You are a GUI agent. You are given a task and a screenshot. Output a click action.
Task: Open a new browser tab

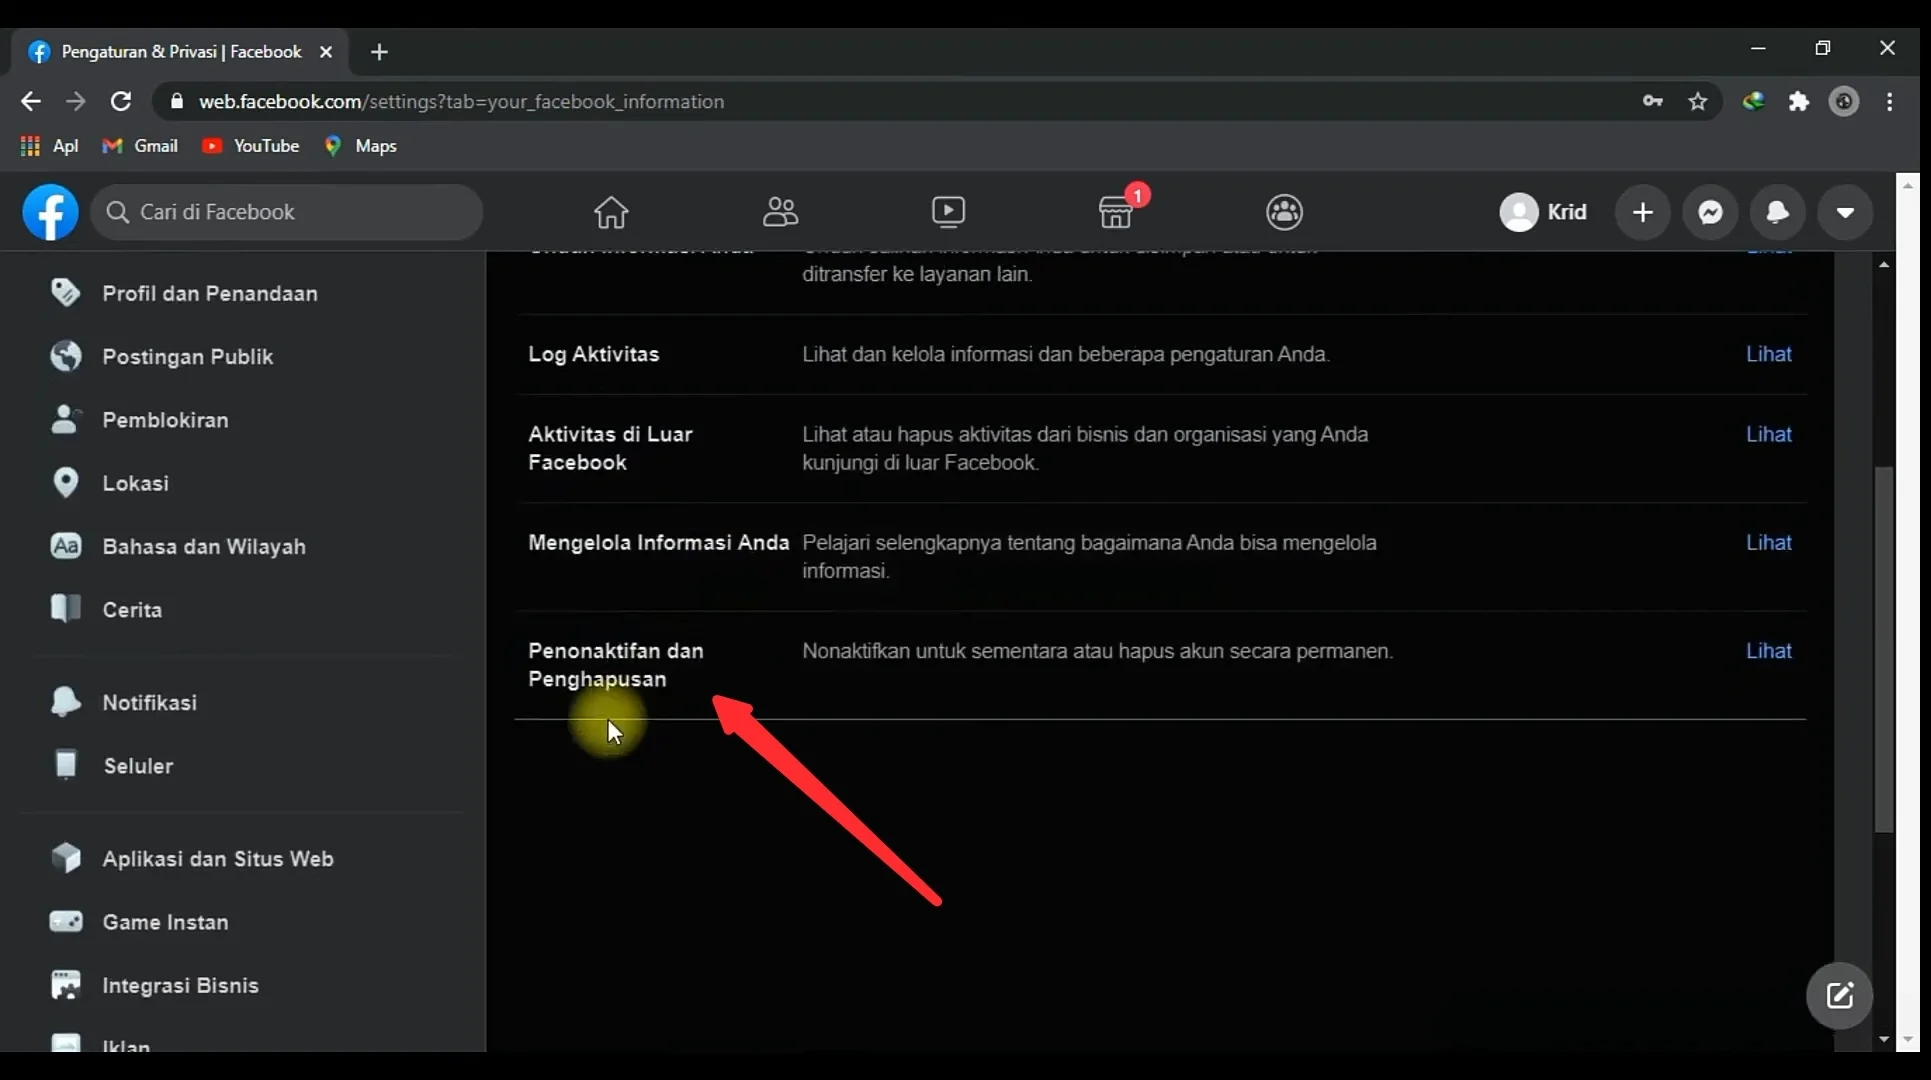click(379, 52)
